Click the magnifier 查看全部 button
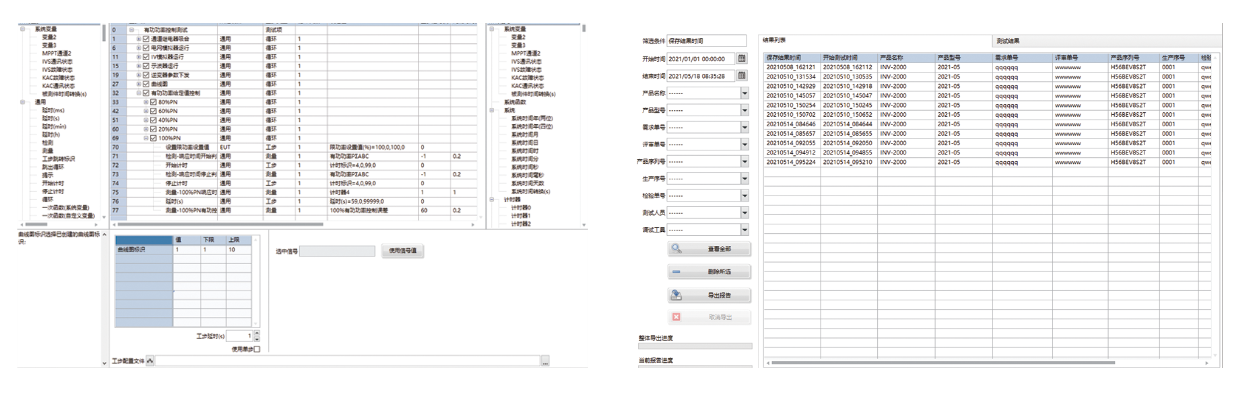The height and width of the screenshot is (411, 1249). coord(707,248)
